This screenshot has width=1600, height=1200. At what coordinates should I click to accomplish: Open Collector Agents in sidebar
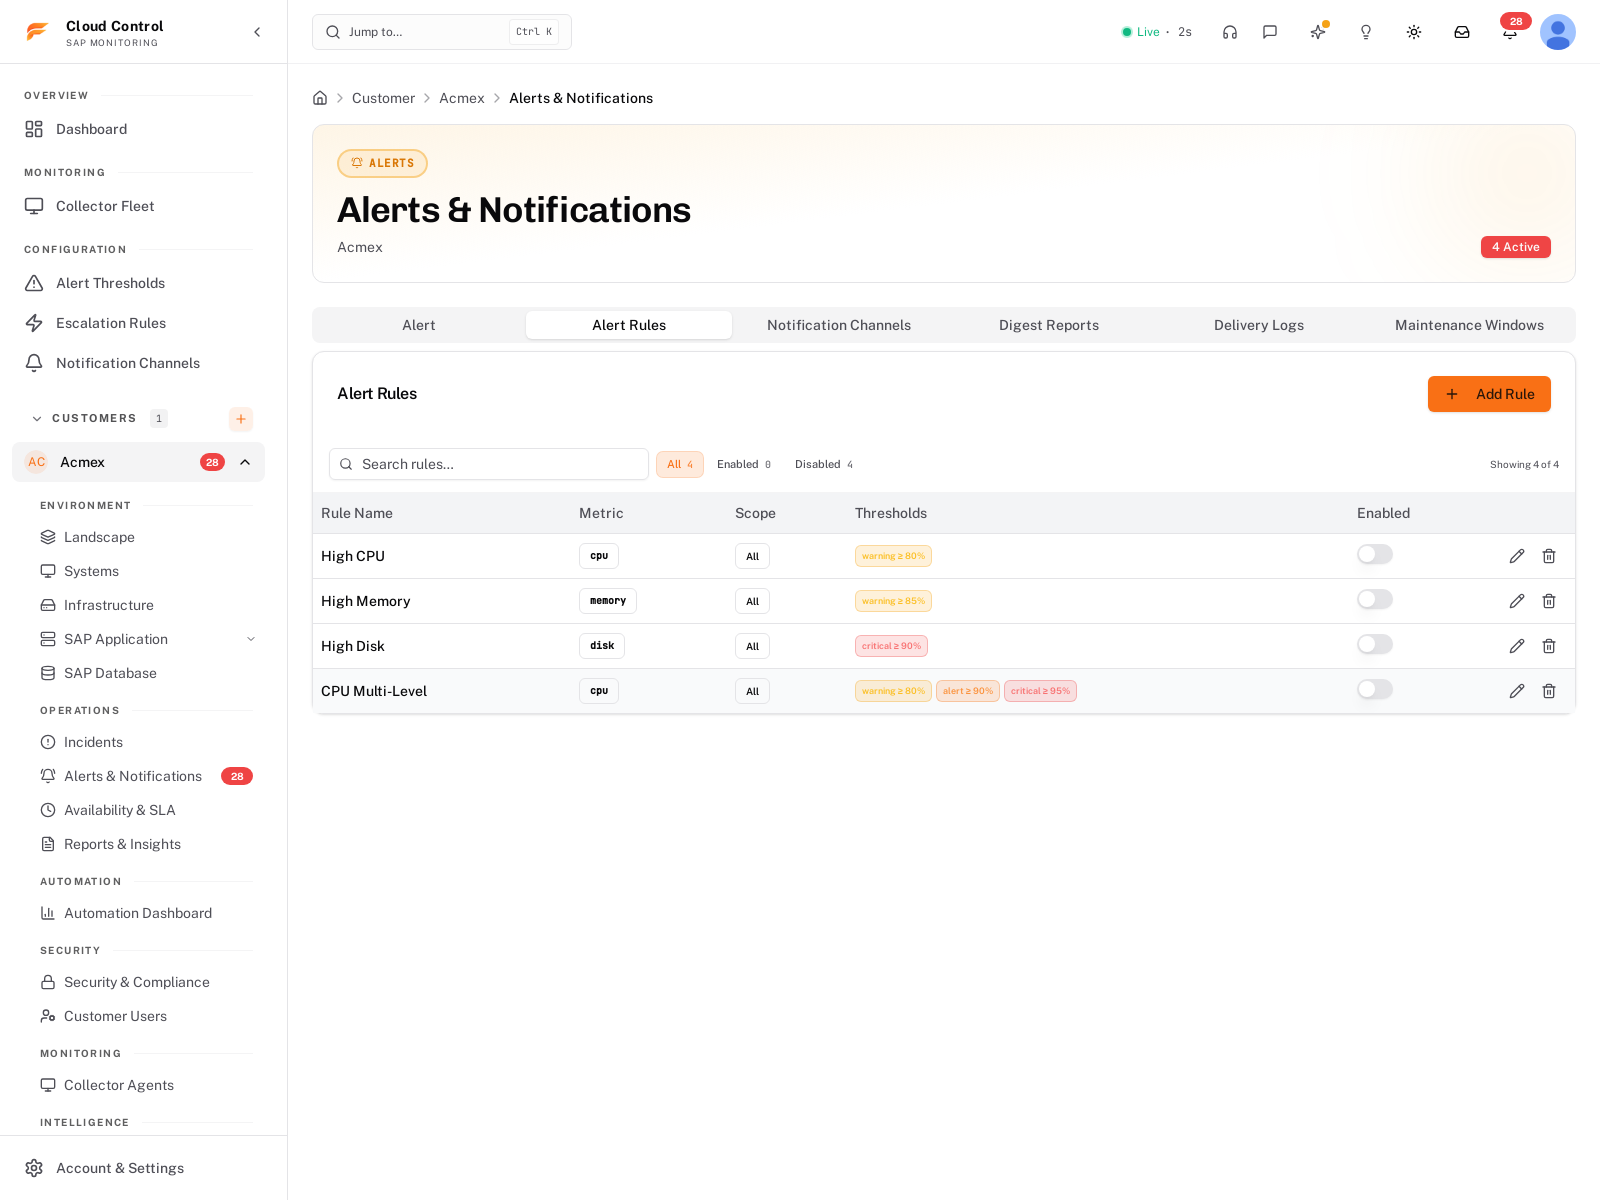[x=146, y=1085]
